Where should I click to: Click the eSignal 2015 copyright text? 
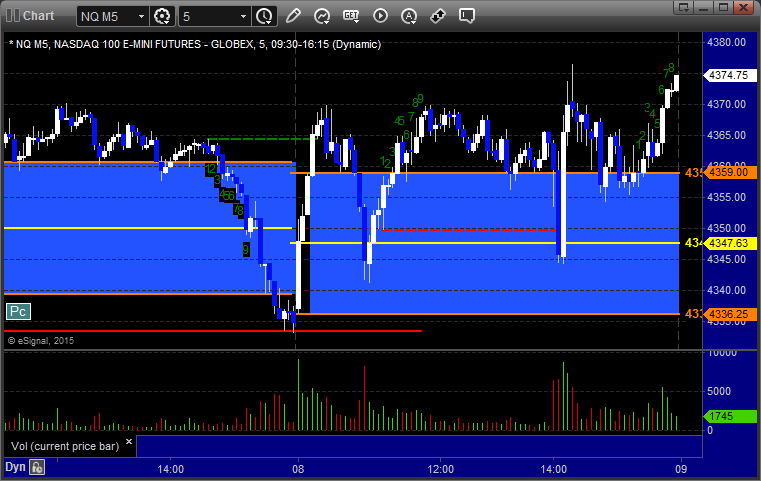[x=41, y=341]
